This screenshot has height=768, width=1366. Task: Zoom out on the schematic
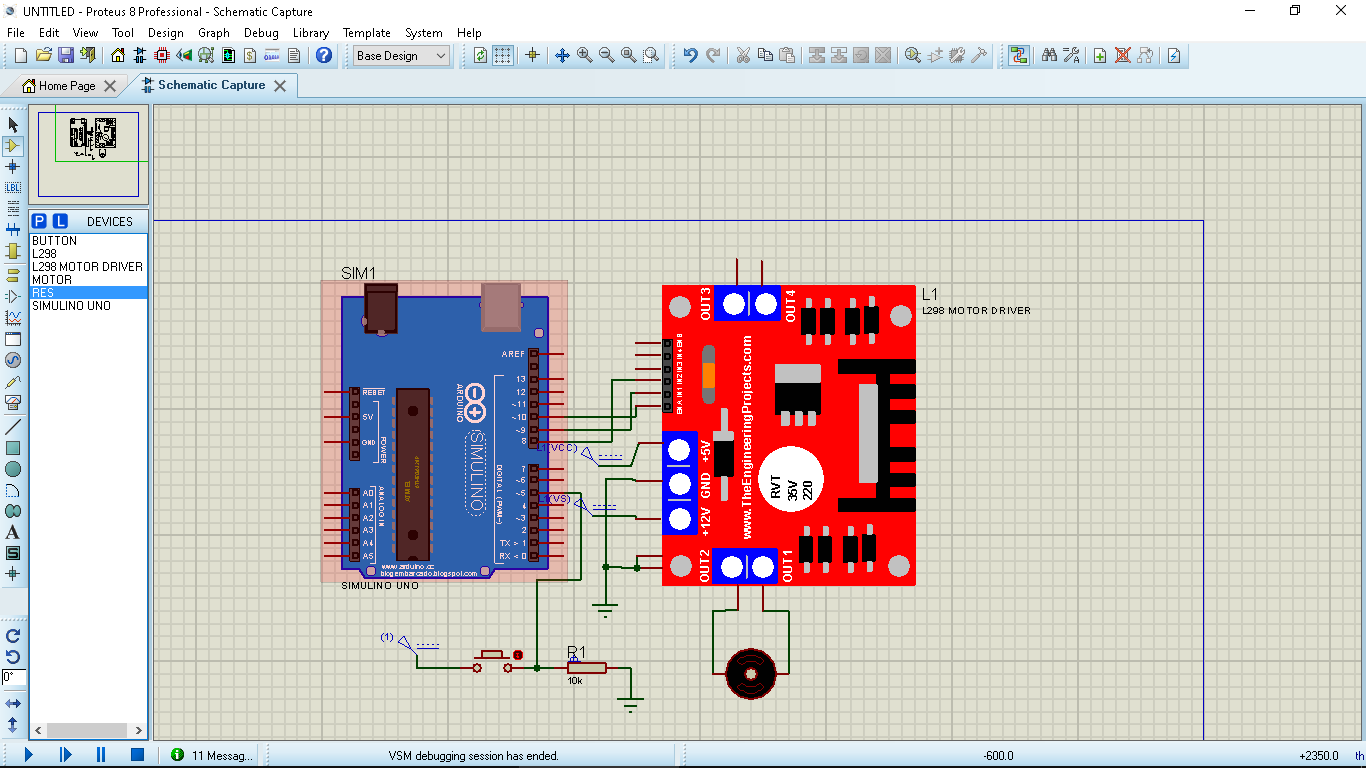[x=606, y=55]
